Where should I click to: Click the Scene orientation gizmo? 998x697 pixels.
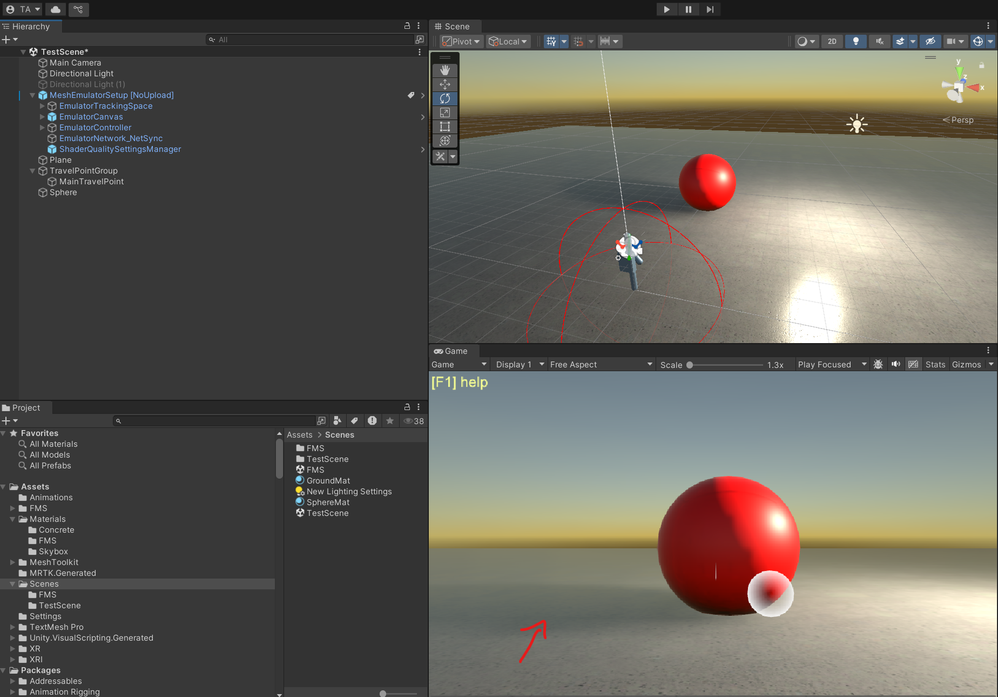[x=957, y=88]
